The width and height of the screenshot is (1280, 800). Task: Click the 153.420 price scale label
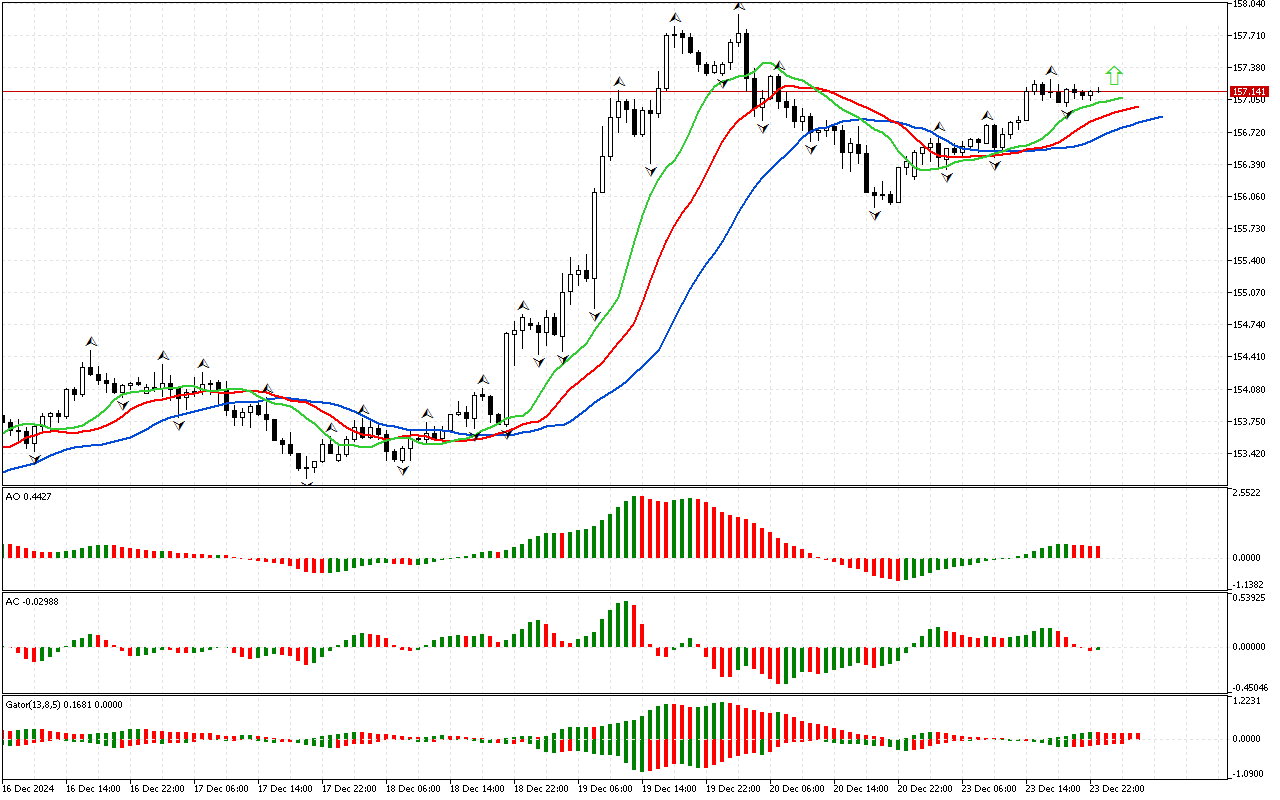1250,453
